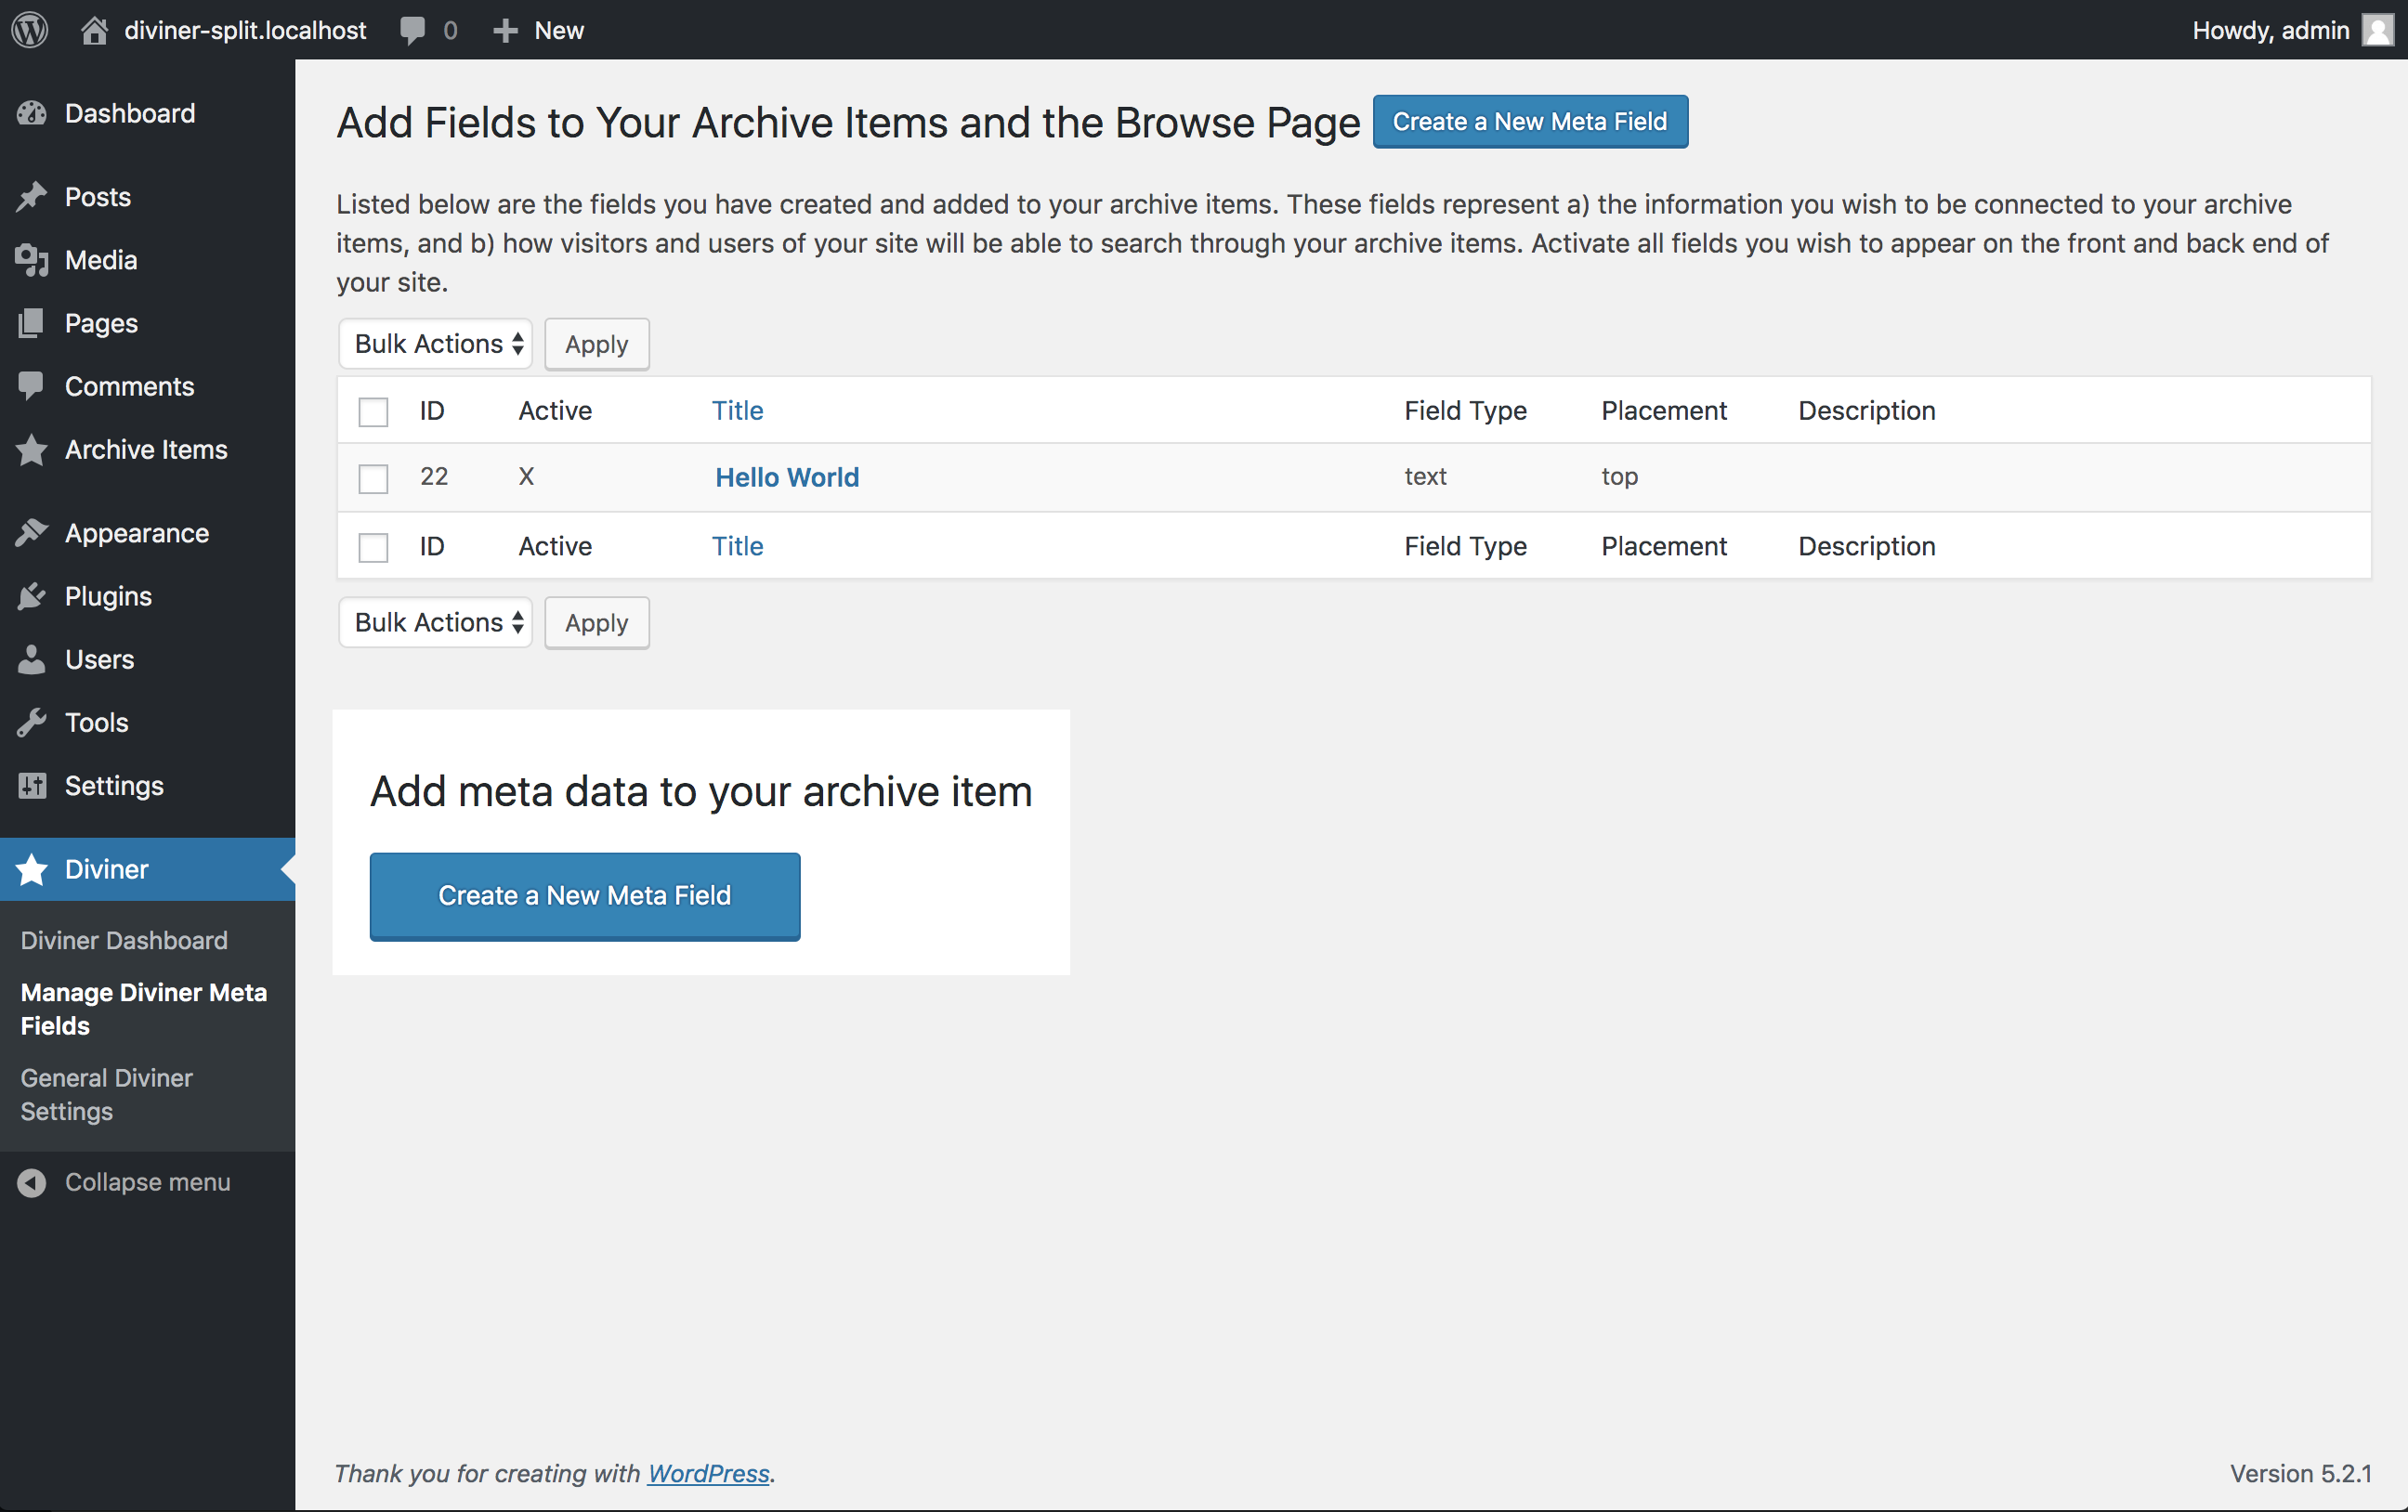Open the top Bulk Actions dropdown
The image size is (2408, 1512).
(436, 344)
